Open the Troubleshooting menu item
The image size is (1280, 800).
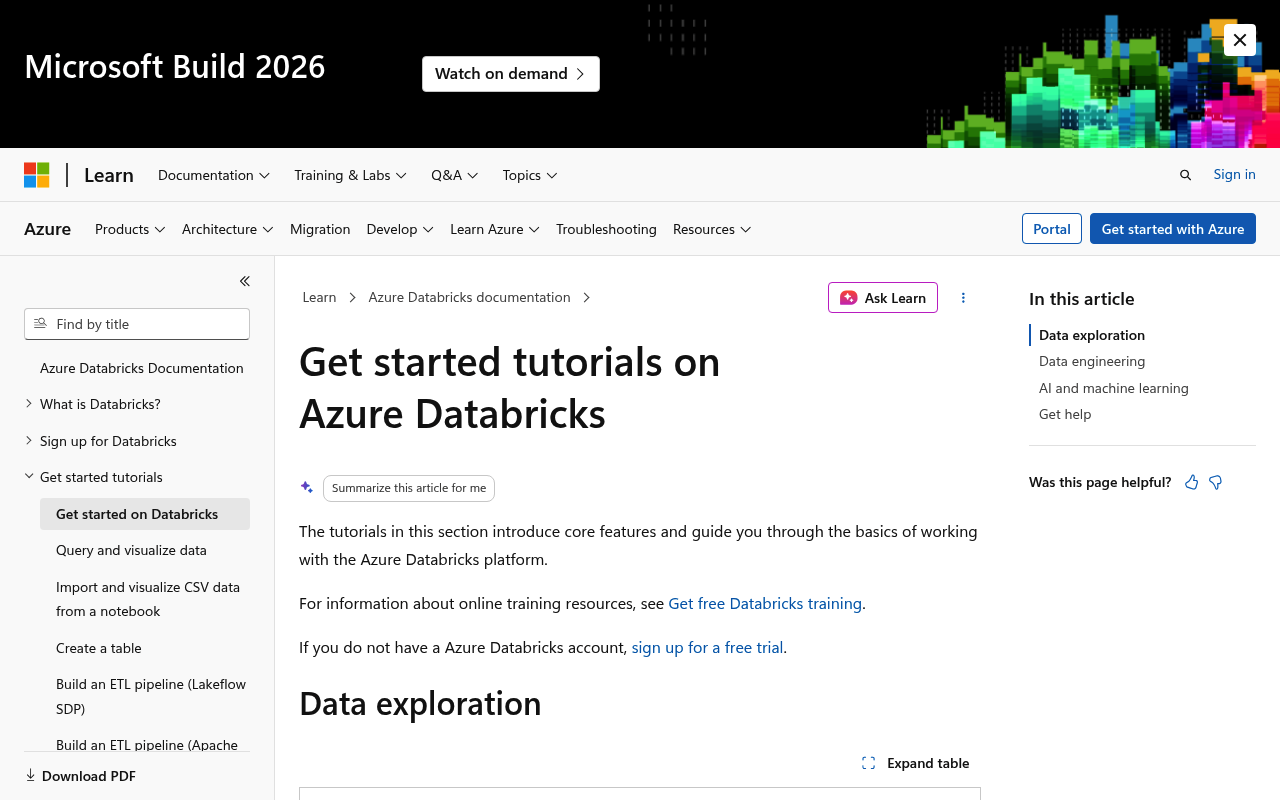[606, 229]
